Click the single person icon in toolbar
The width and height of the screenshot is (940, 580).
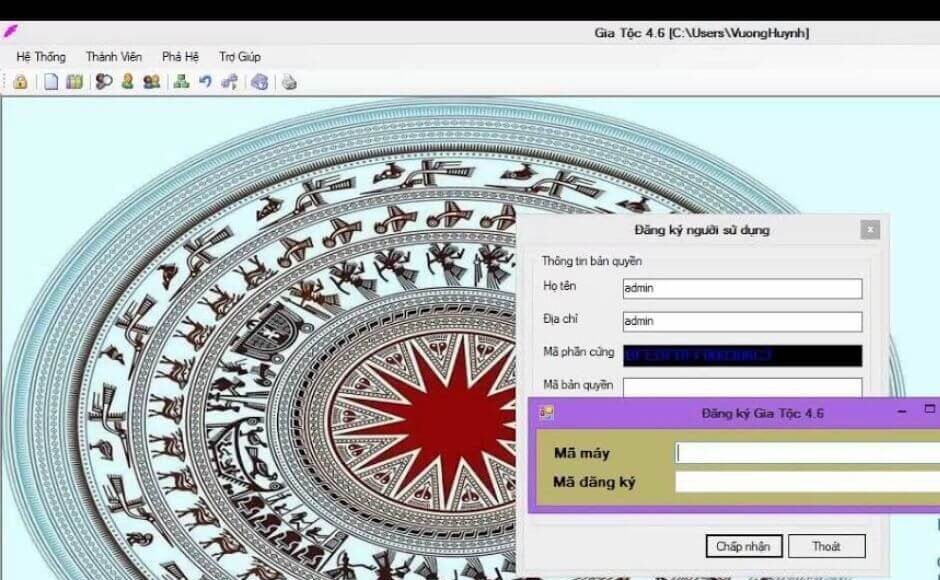pyautogui.click(x=127, y=82)
